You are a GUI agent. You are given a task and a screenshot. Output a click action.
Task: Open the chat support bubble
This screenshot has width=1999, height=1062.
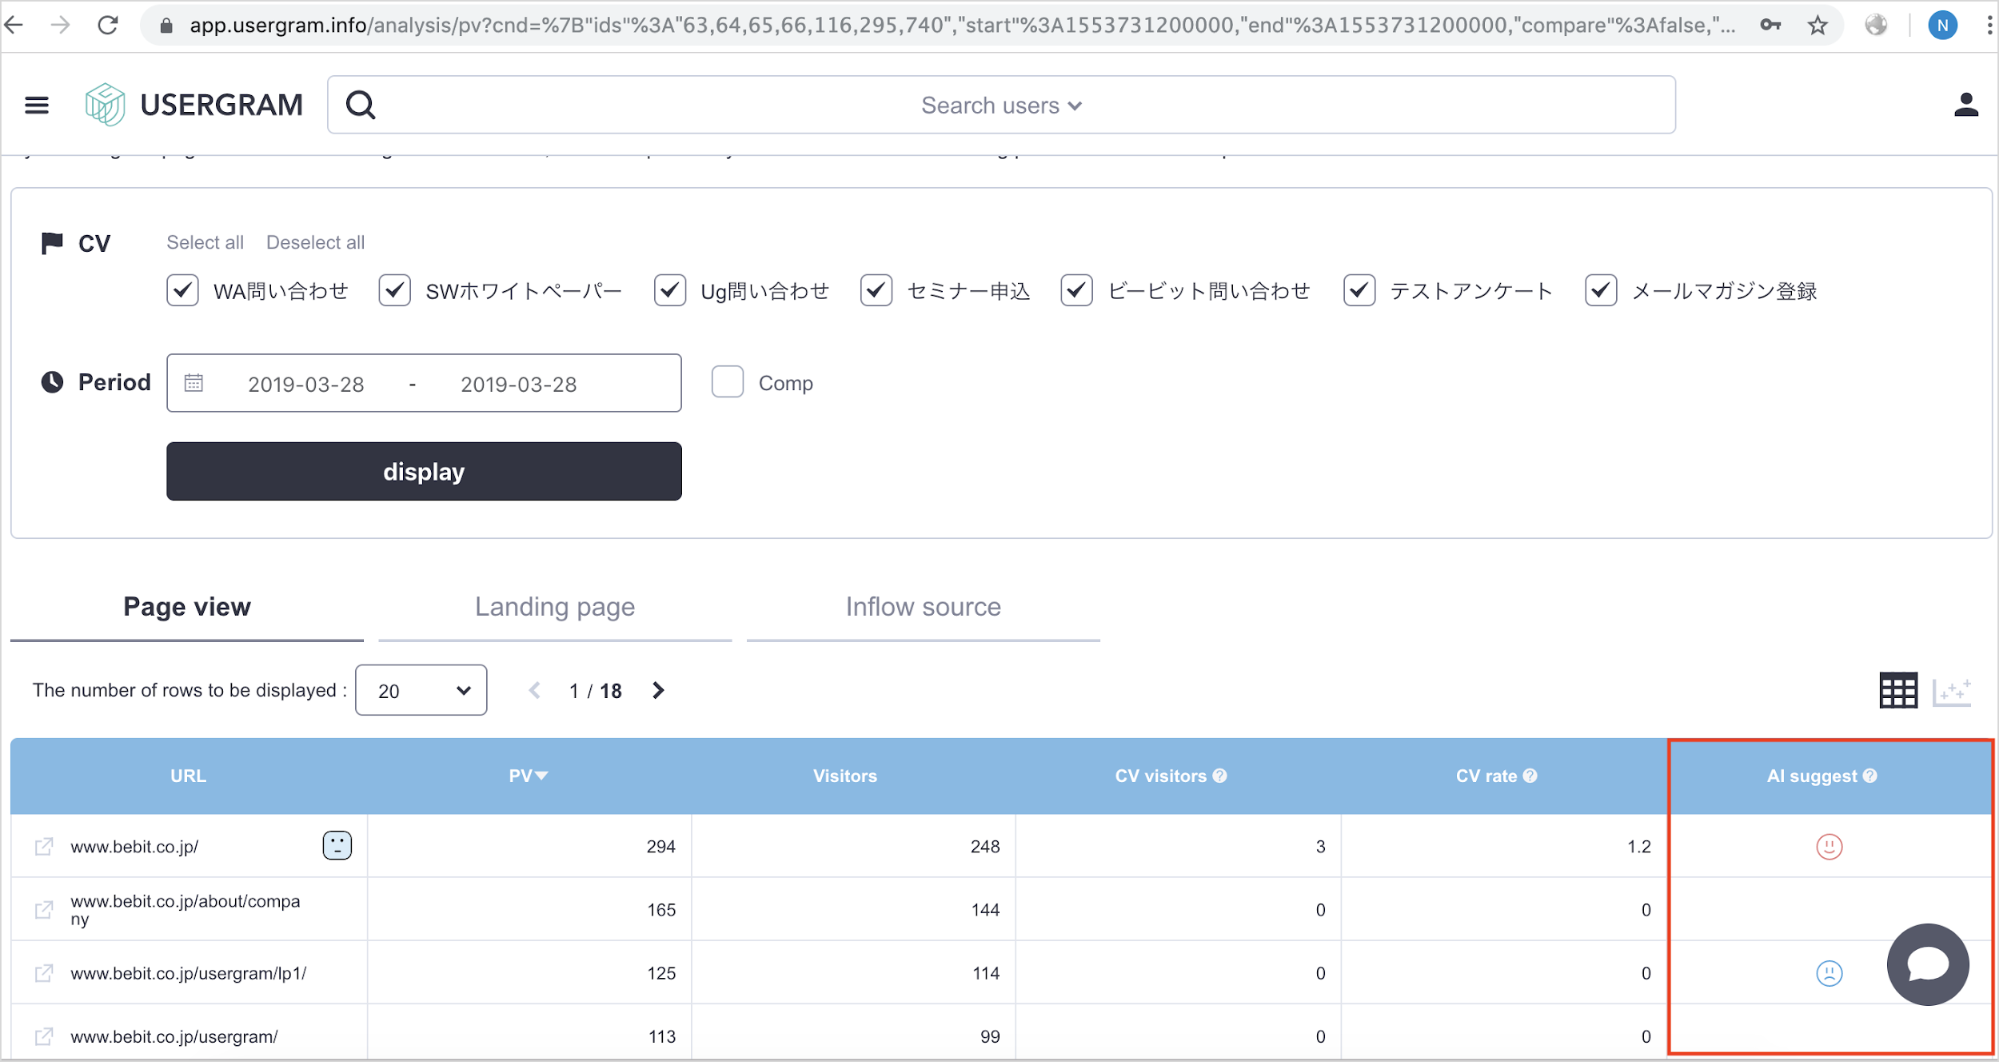[x=1927, y=964]
